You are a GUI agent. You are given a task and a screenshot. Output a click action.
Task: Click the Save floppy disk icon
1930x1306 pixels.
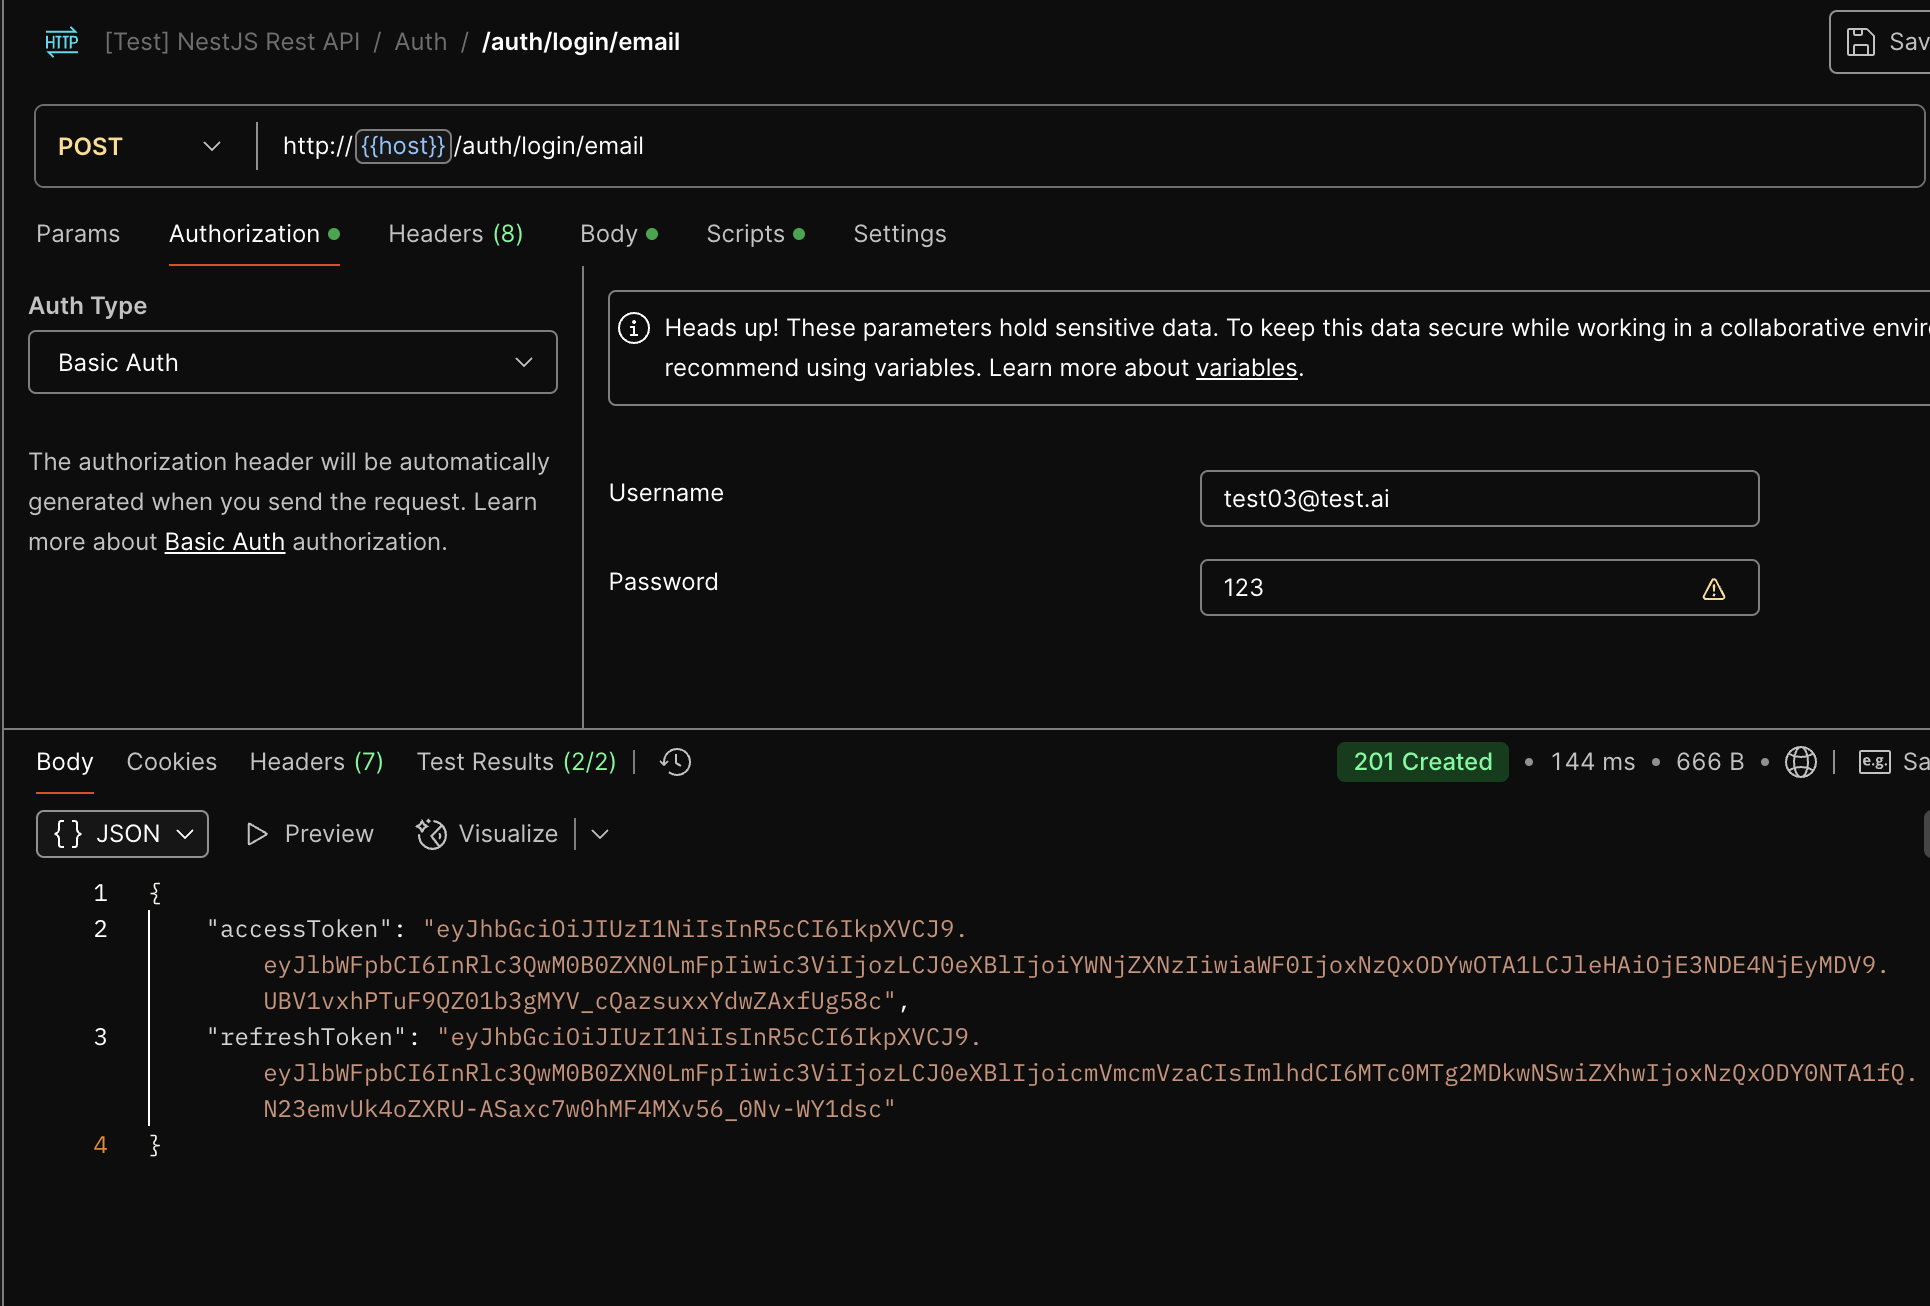click(1860, 42)
